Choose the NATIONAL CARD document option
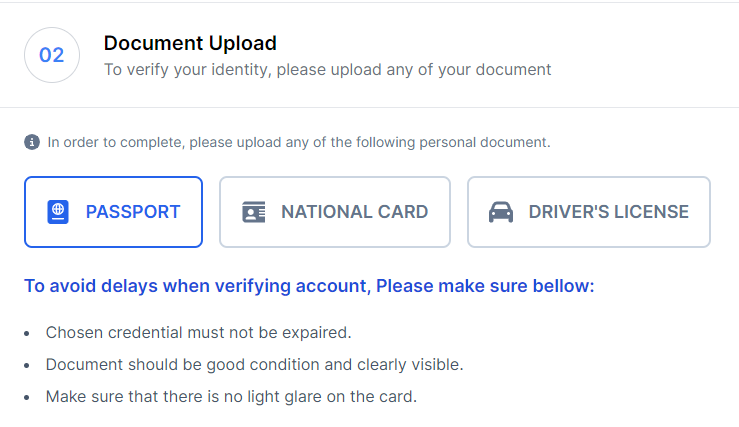739x427 pixels. coord(335,212)
